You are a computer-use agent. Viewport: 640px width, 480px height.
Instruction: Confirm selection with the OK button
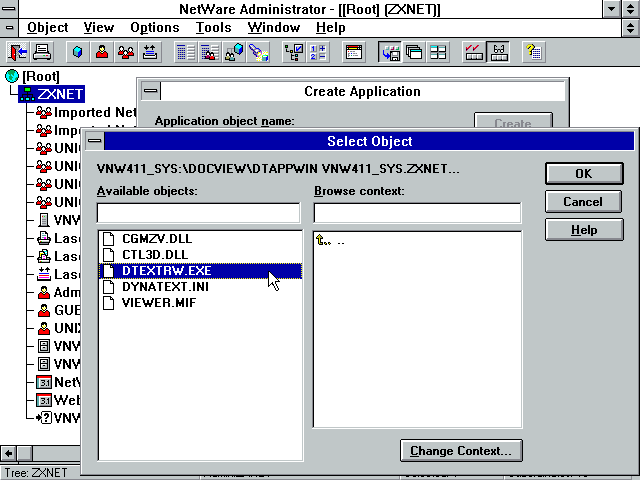[584, 173]
